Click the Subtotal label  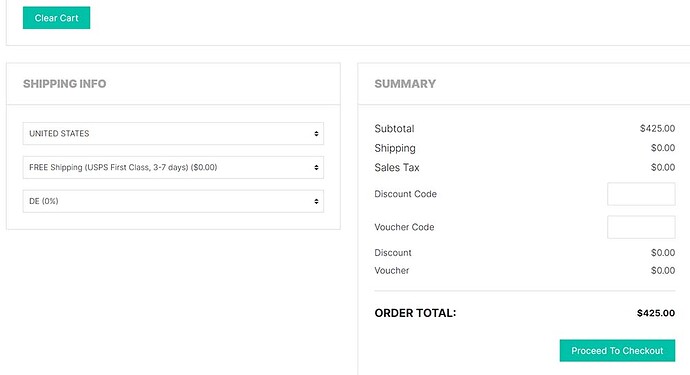(x=394, y=129)
